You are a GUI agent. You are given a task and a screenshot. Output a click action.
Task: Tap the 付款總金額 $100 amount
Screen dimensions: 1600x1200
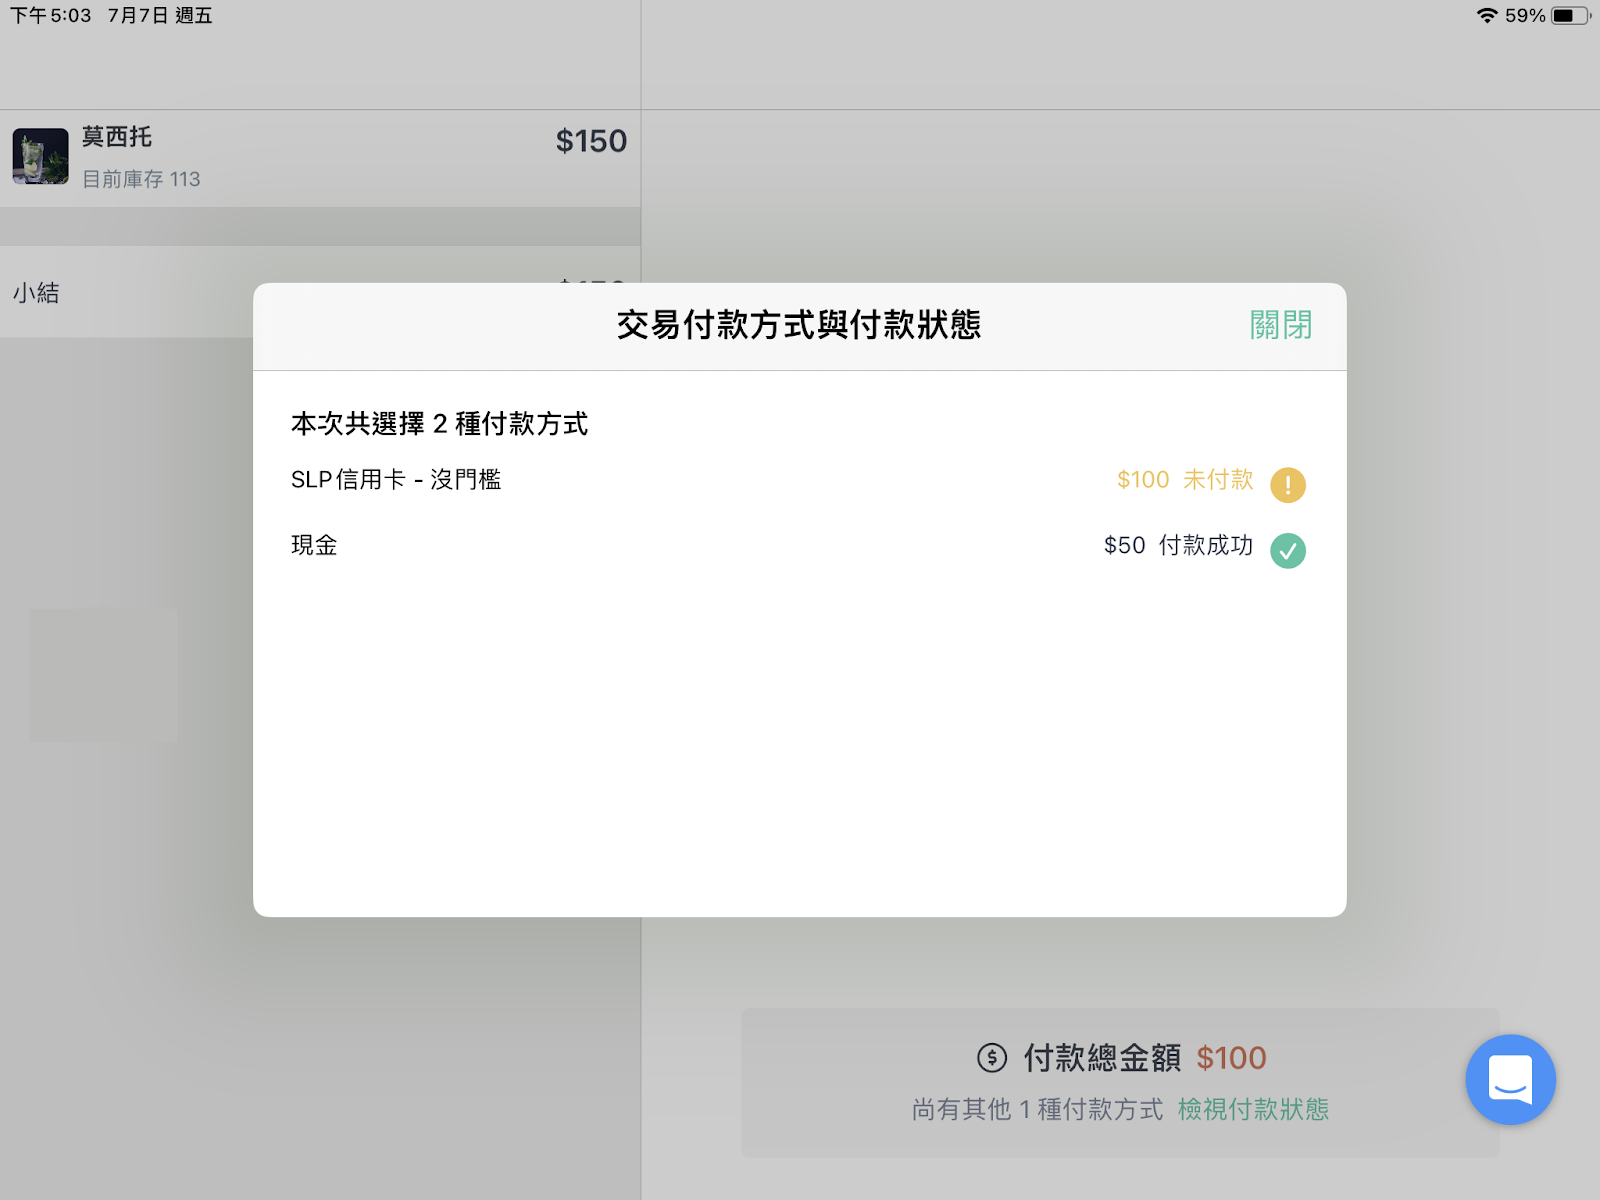pyautogui.click(x=1231, y=1058)
